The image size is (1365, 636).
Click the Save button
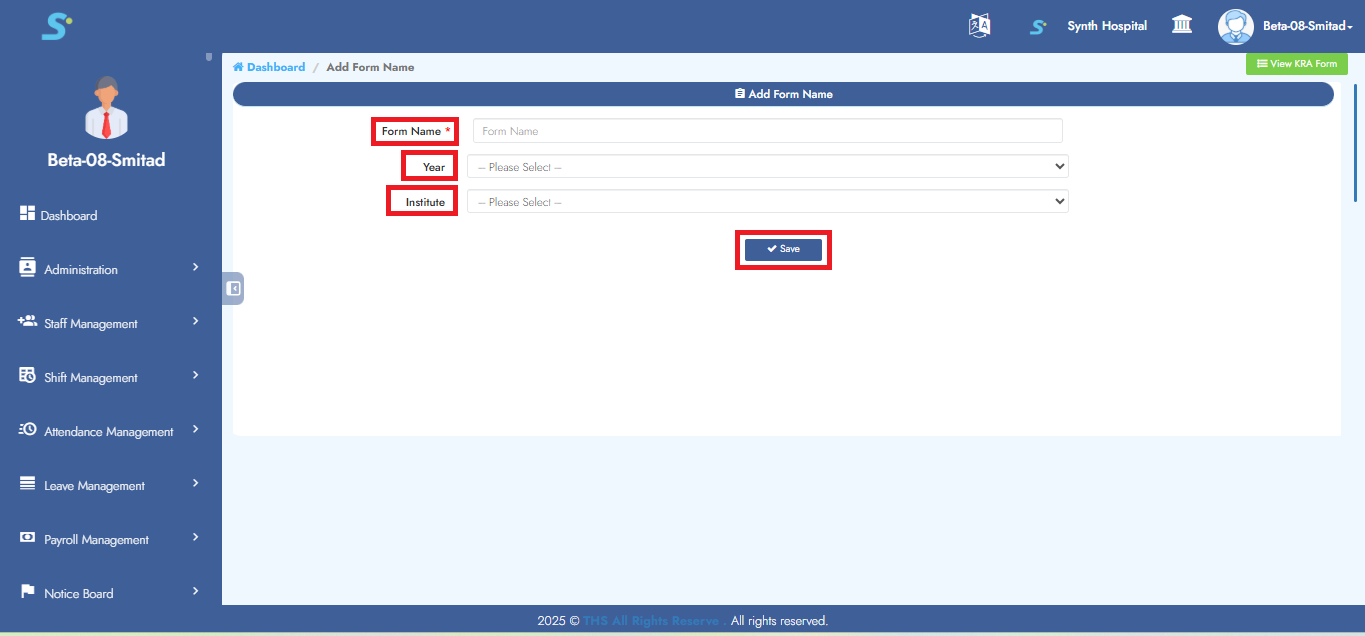click(x=783, y=249)
